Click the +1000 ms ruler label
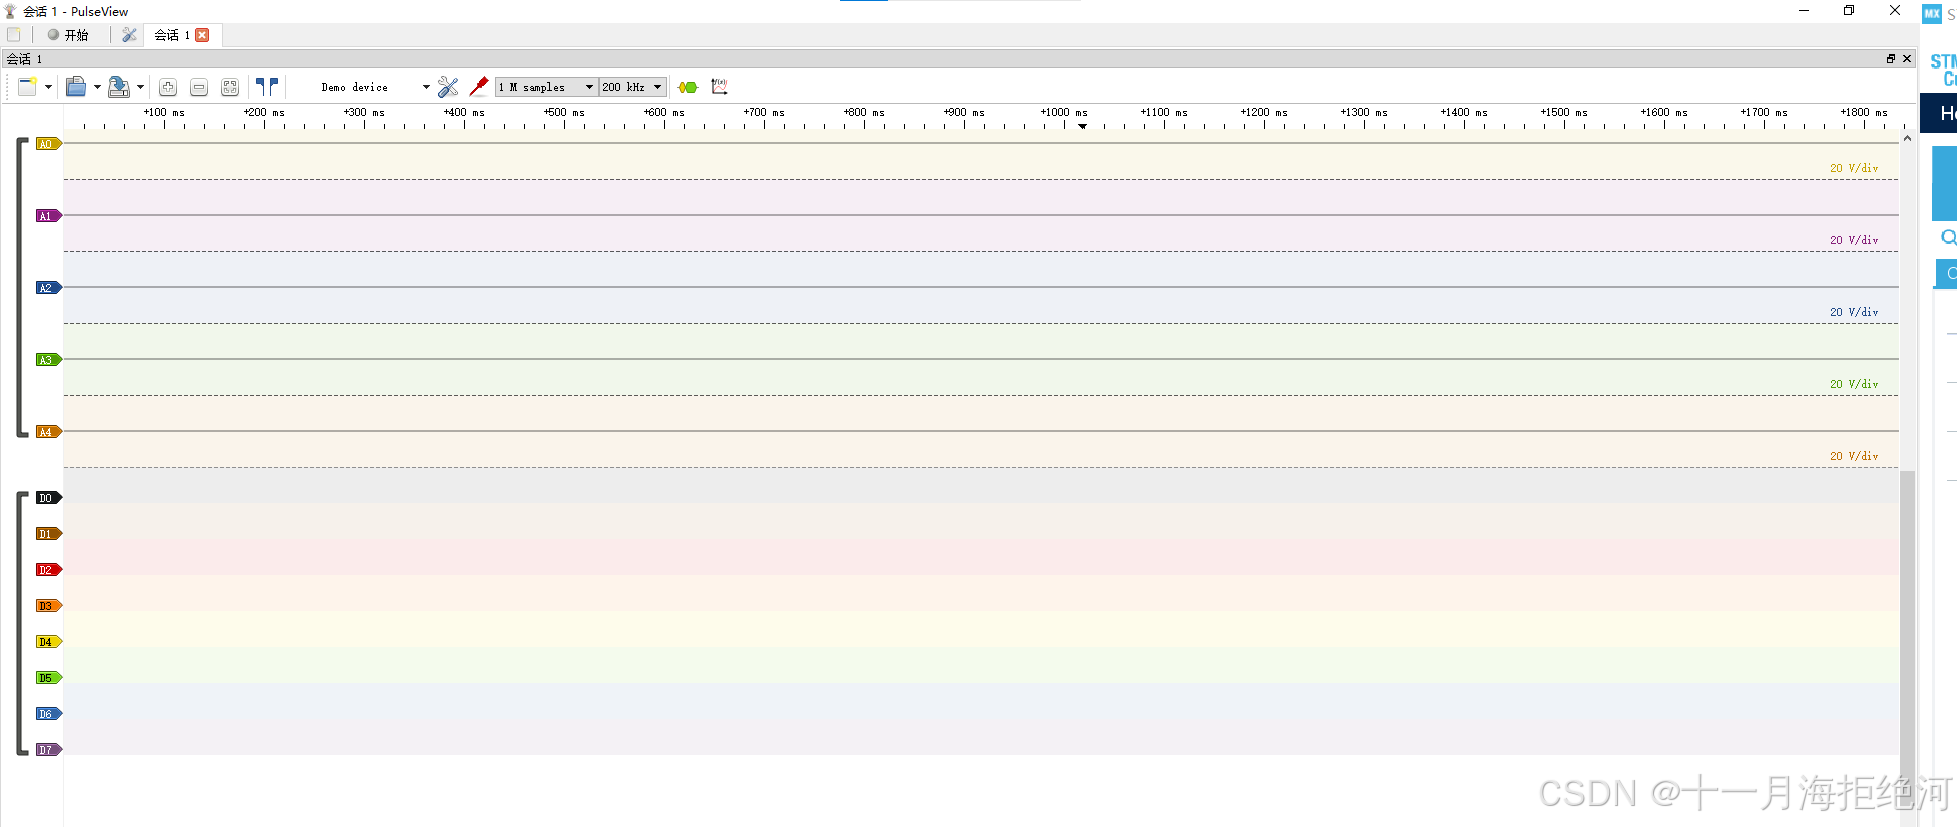 (1064, 112)
